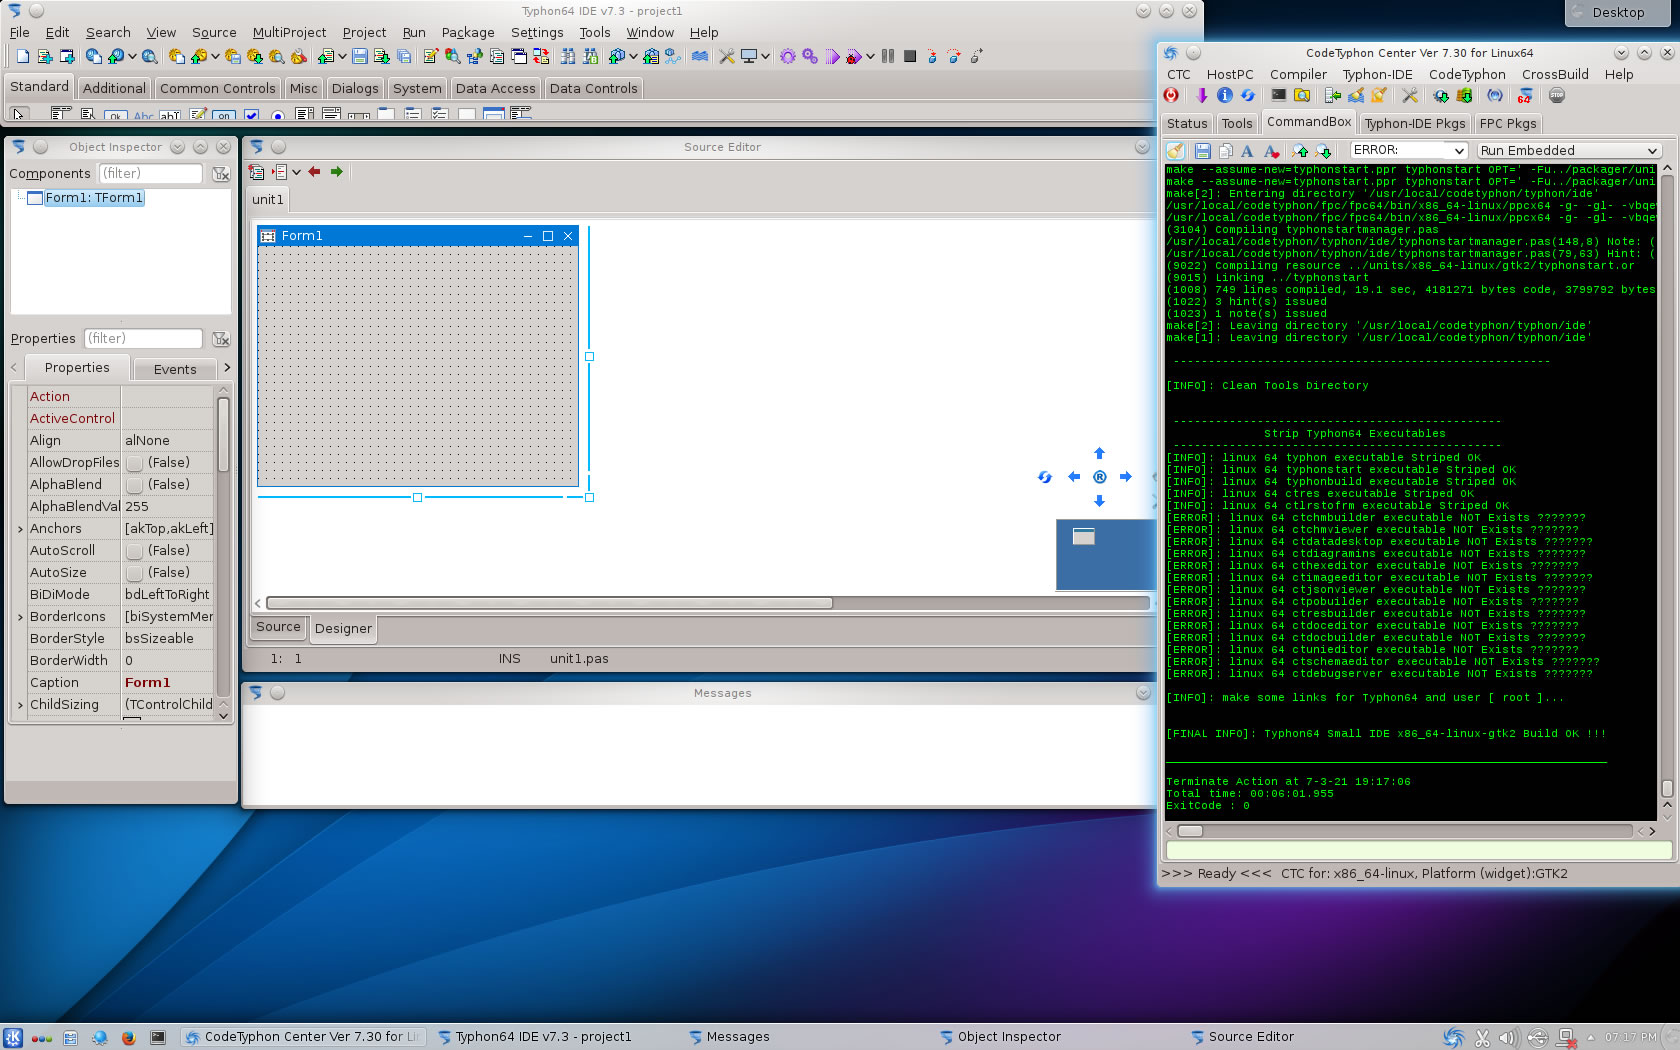Click the red power icon in CodeTyphon Center

tap(1171, 96)
